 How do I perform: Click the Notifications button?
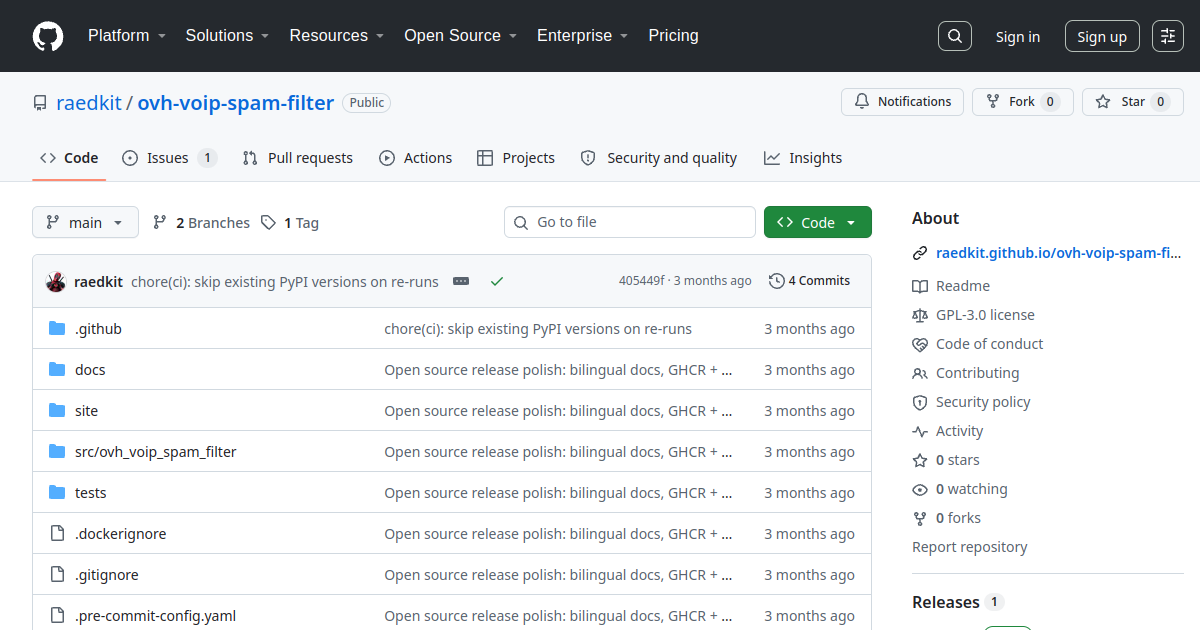tap(903, 102)
